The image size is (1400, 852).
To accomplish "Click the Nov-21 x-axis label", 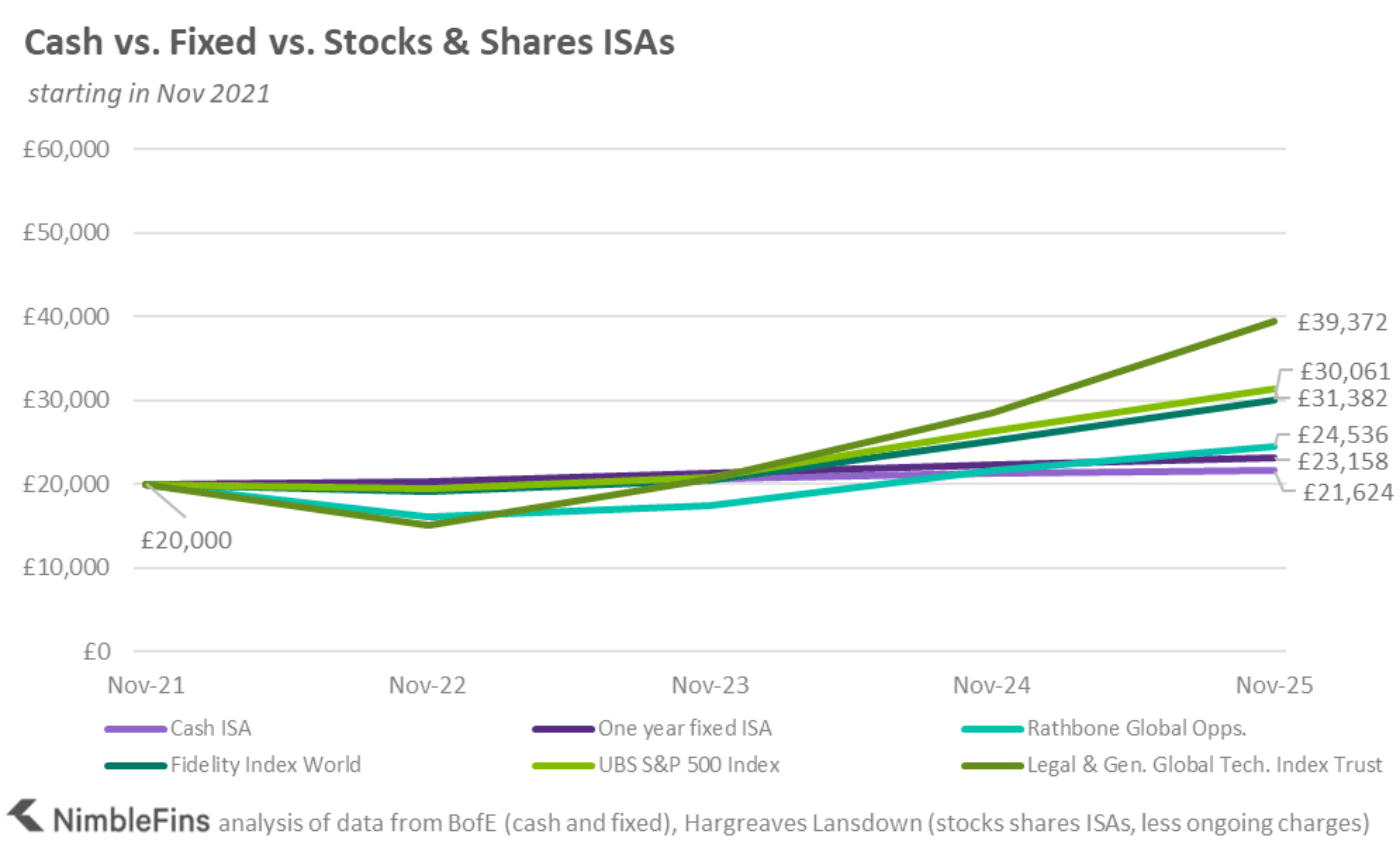I will pos(146,684).
